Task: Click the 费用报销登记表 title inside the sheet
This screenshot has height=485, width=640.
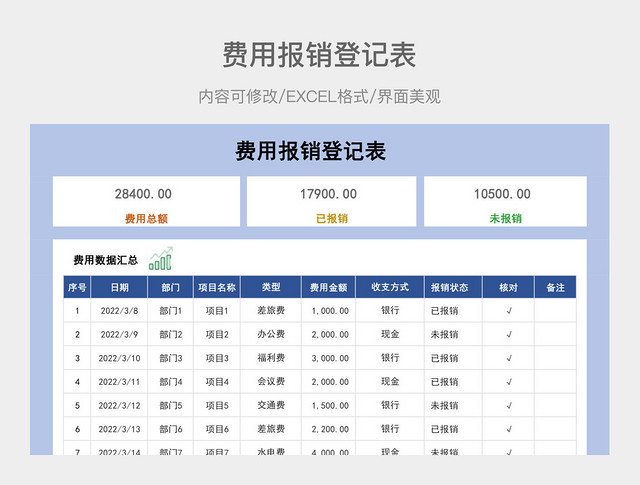Action: [x=311, y=151]
